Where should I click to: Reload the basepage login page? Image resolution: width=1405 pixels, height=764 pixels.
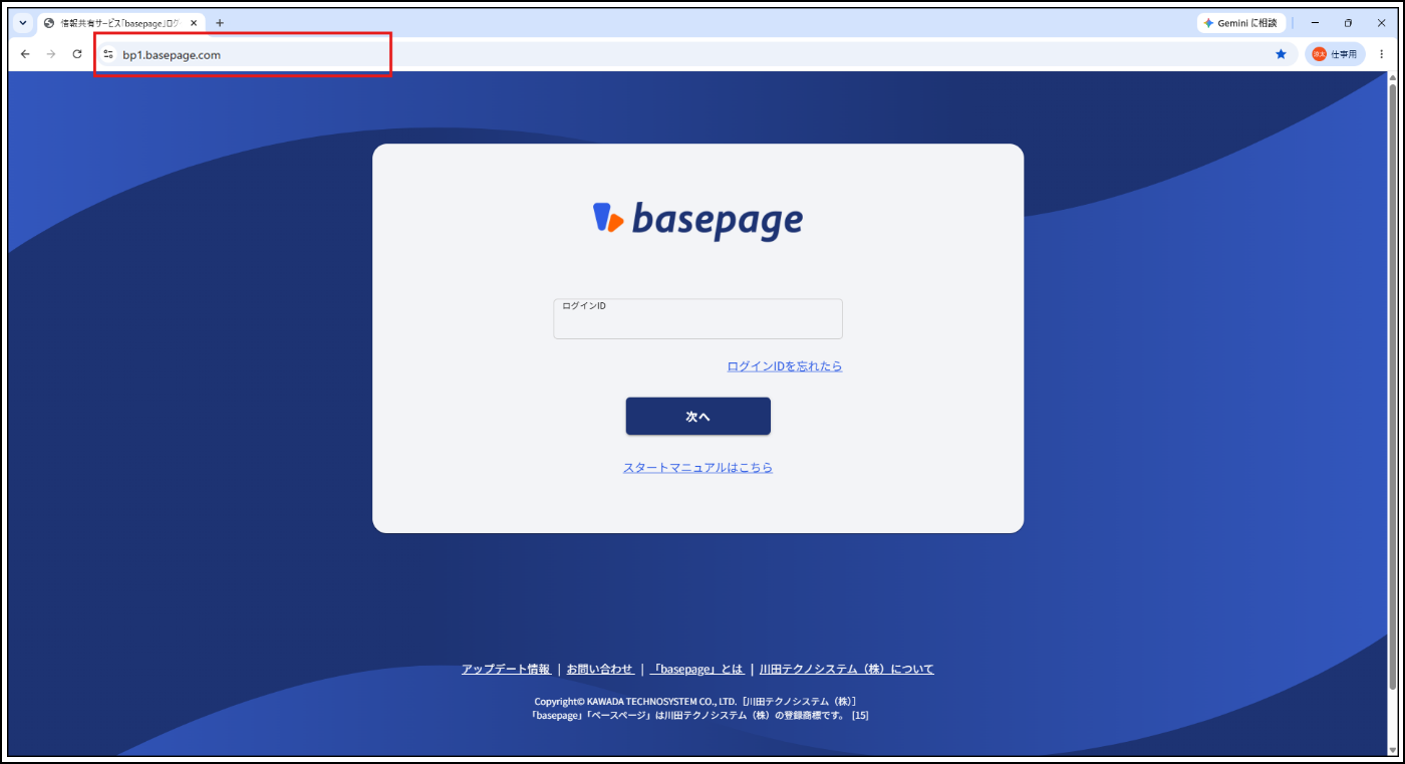tap(77, 54)
